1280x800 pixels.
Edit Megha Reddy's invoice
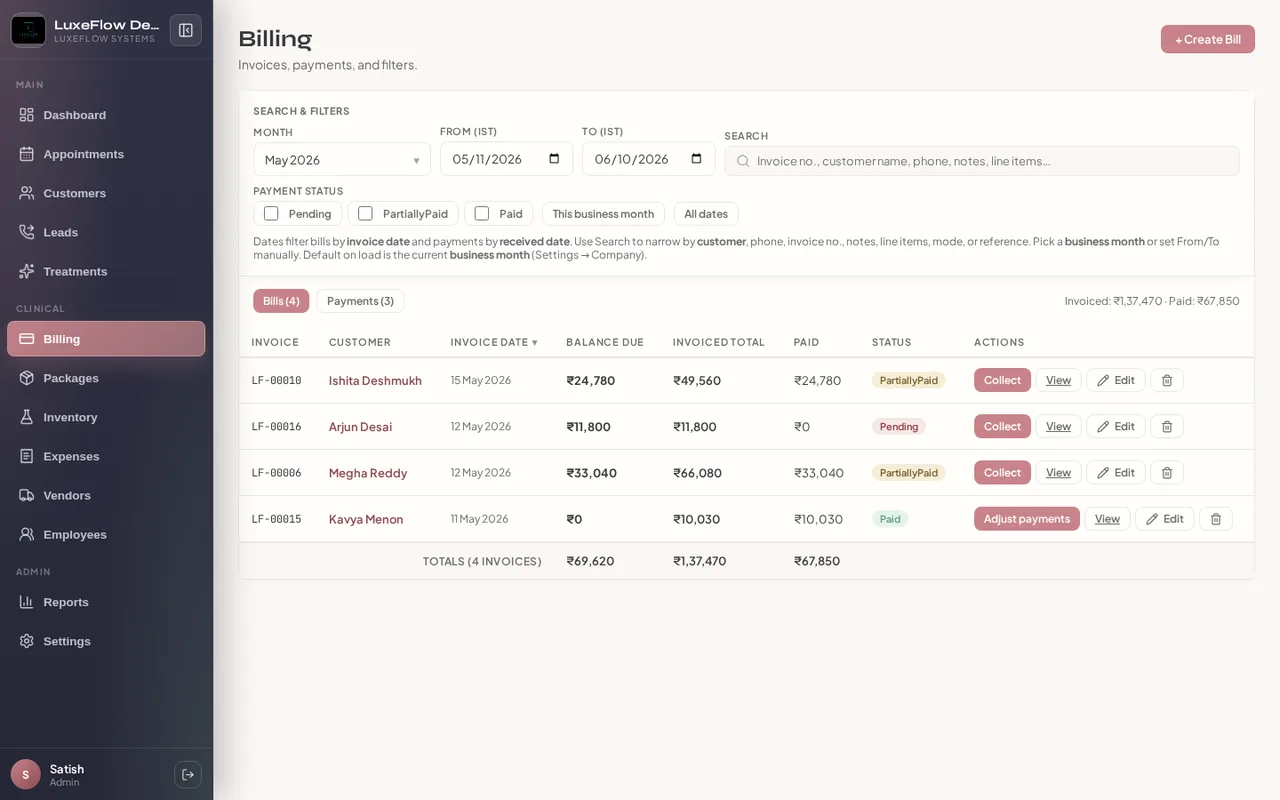coord(1116,472)
